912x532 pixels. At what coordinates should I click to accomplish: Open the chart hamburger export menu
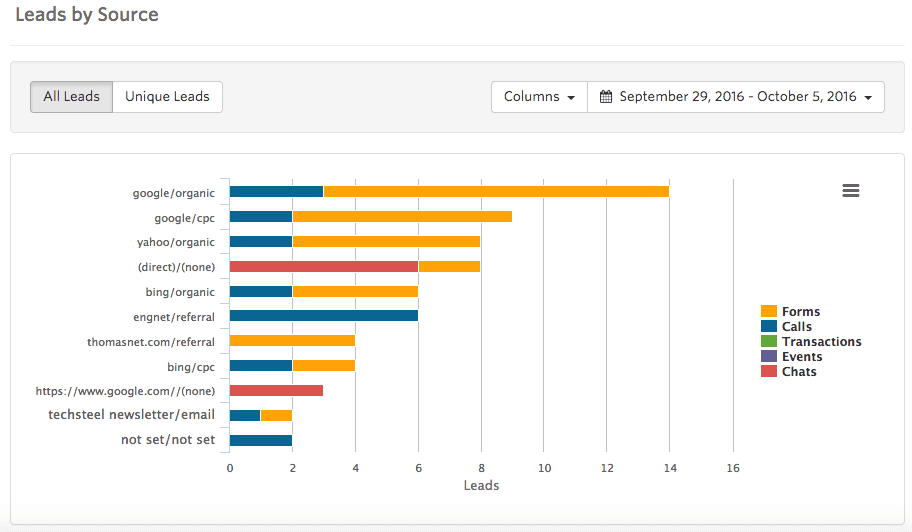[x=850, y=190]
